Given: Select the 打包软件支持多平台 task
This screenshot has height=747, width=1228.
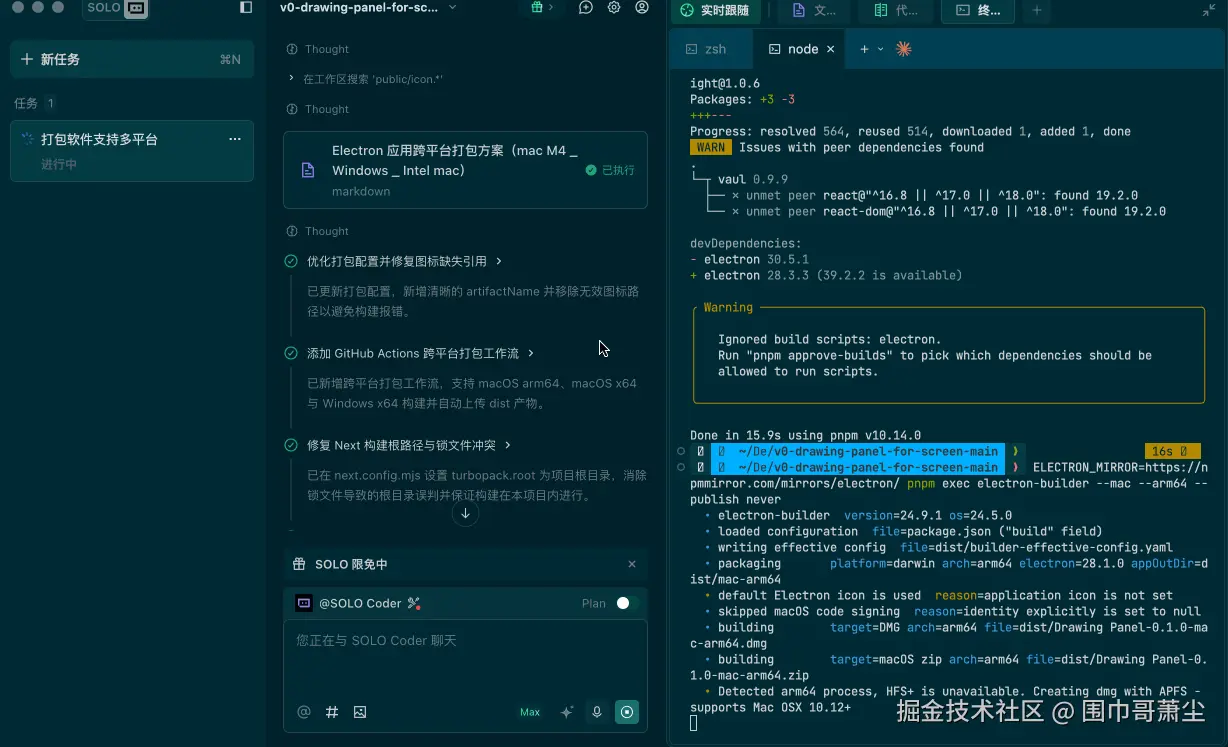Looking at the screenshot, I should click(x=131, y=151).
